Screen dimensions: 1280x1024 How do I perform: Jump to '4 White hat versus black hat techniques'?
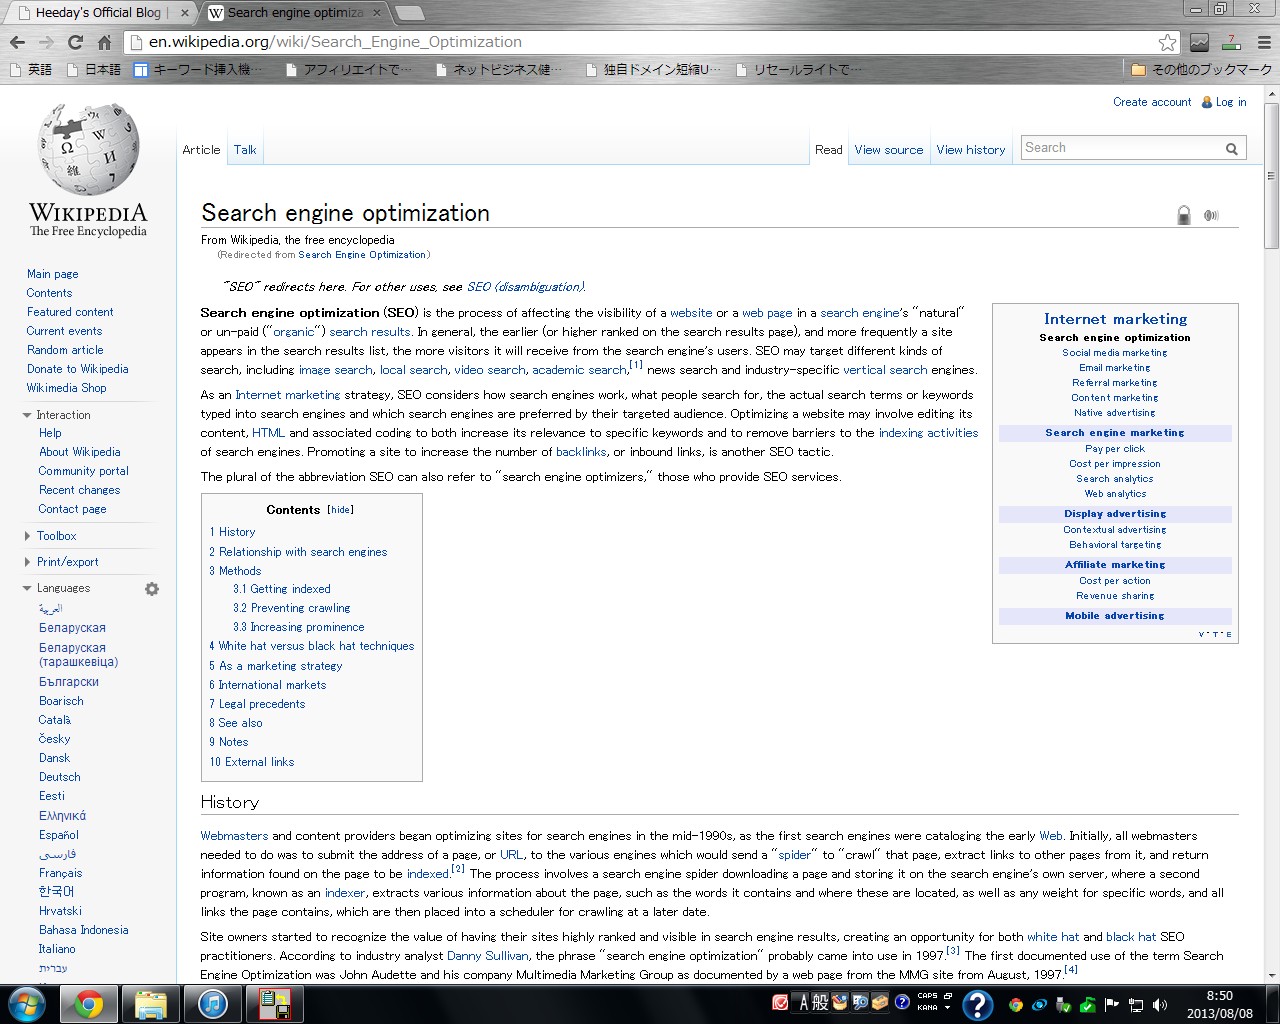tap(312, 646)
